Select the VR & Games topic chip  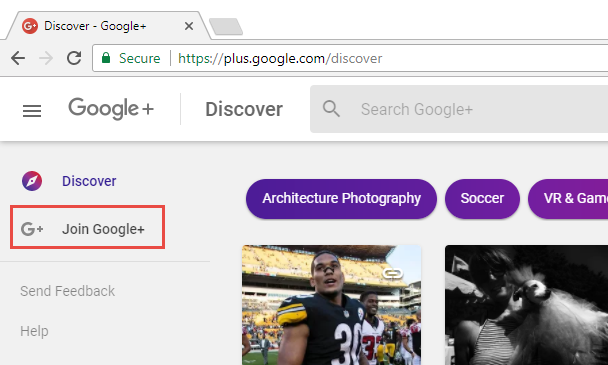tap(568, 199)
